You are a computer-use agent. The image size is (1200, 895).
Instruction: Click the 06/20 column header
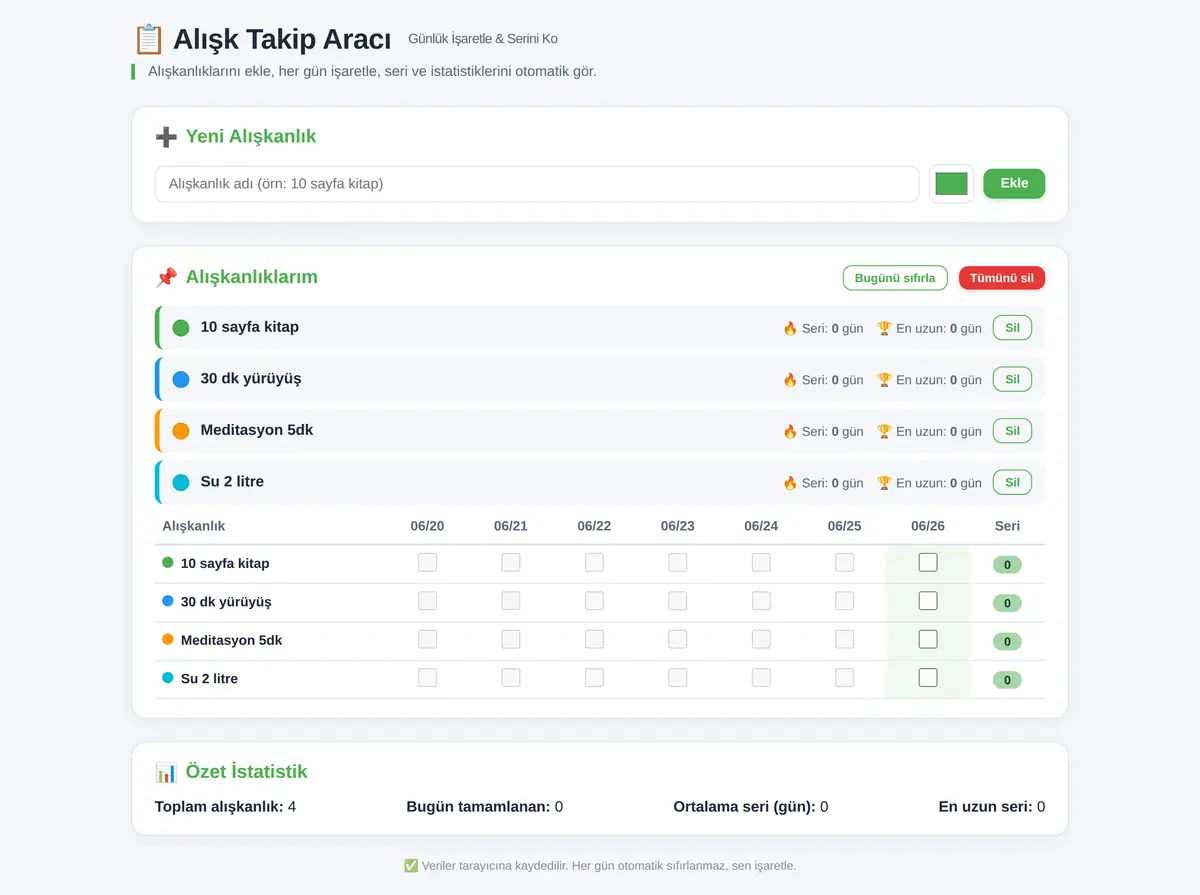click(x=427, y=526)
